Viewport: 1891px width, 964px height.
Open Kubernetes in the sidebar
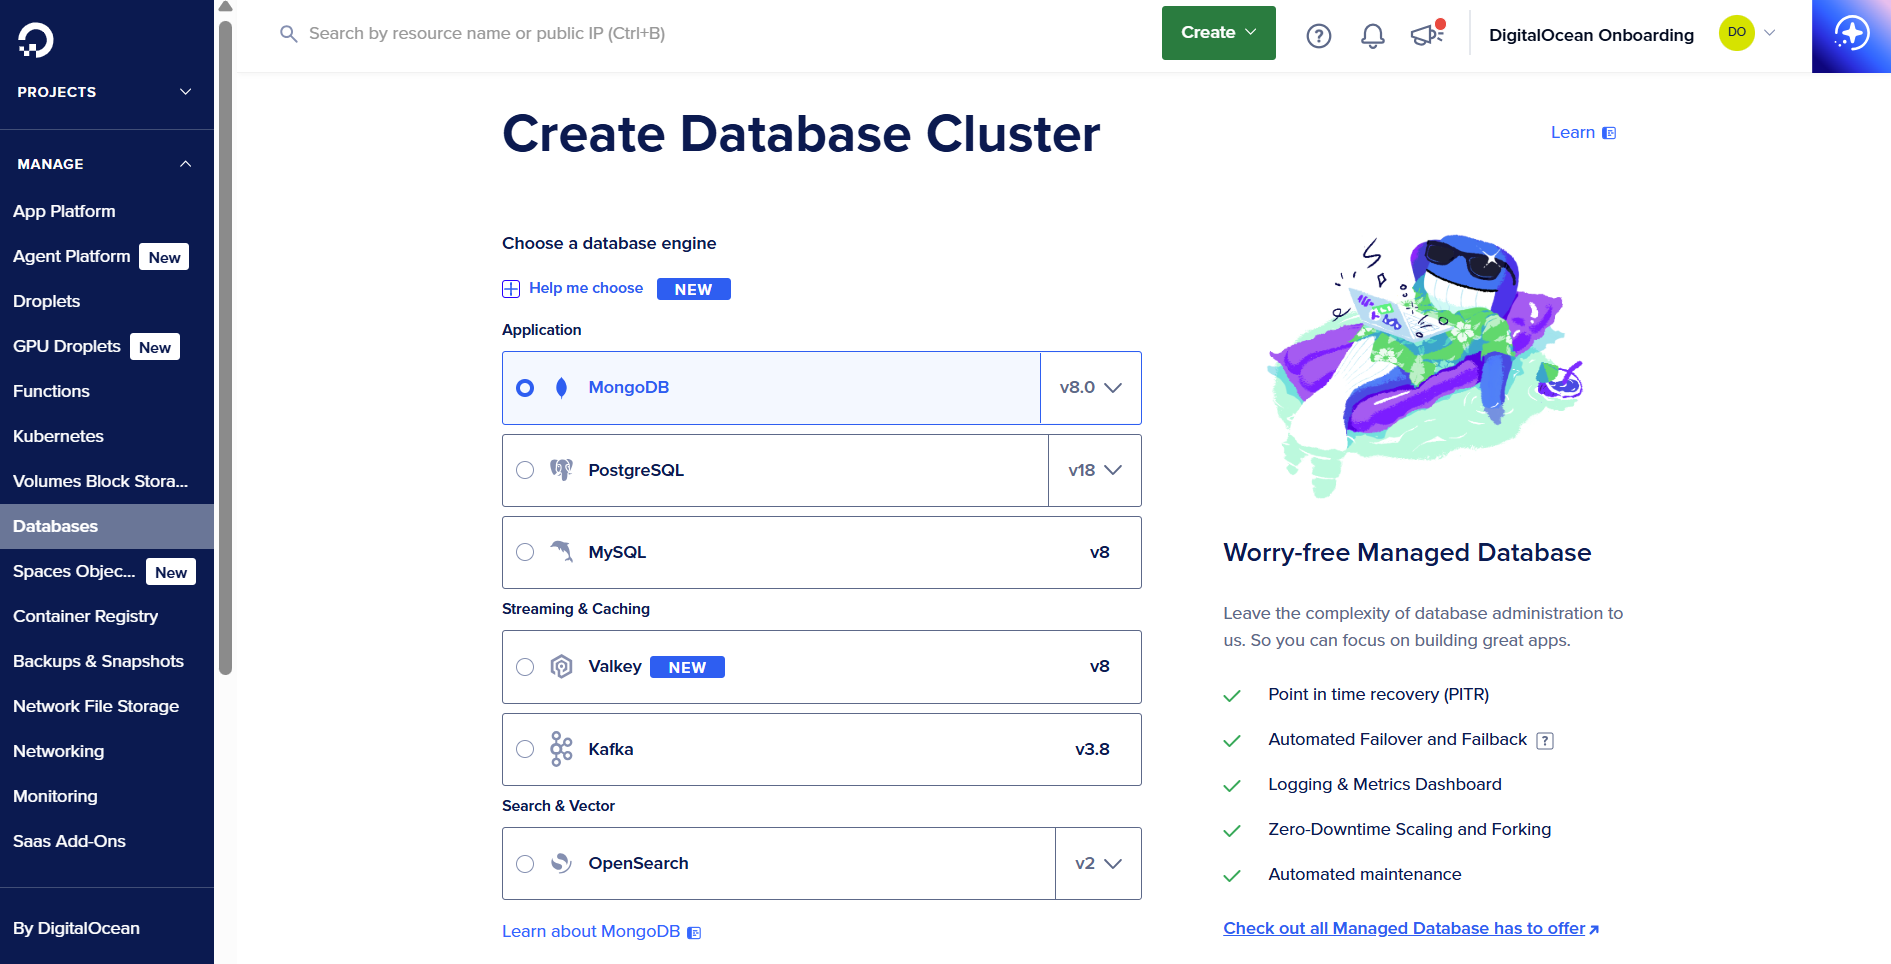[x=58, y=436]
